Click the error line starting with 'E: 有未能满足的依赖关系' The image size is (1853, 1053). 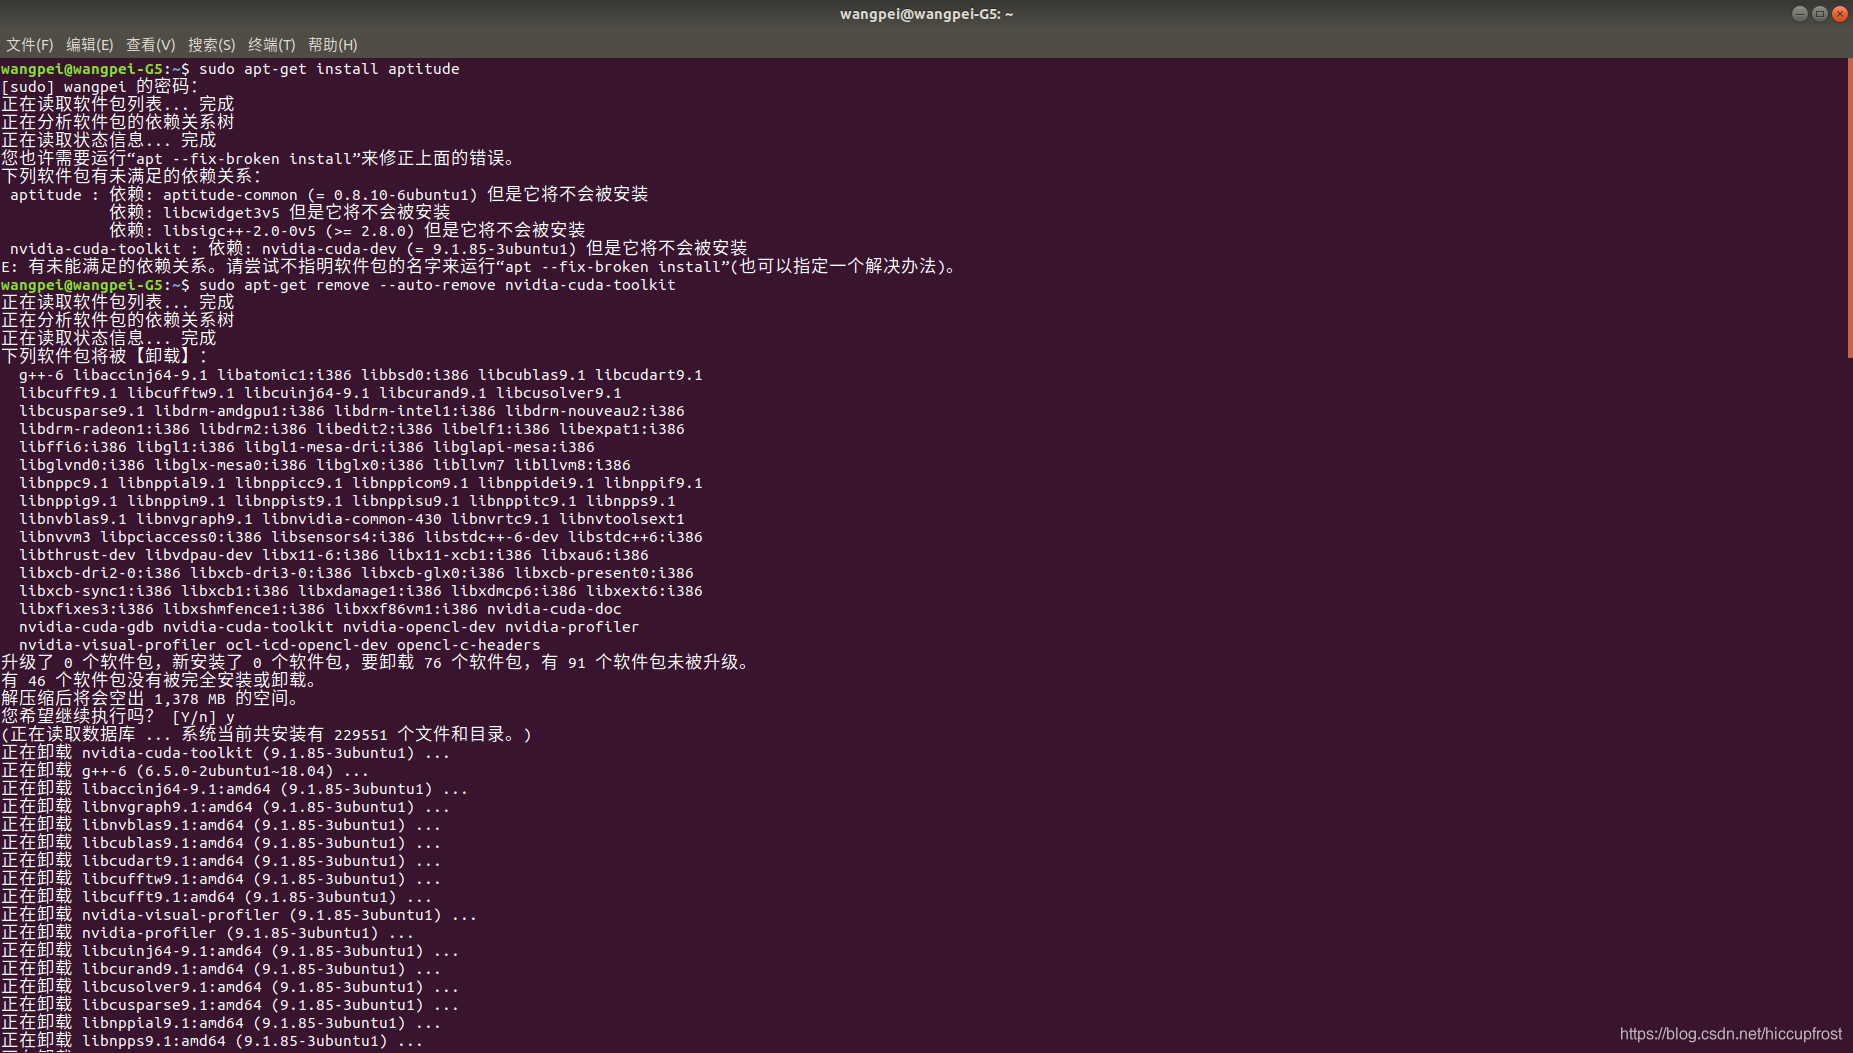[x=481, y=267]
